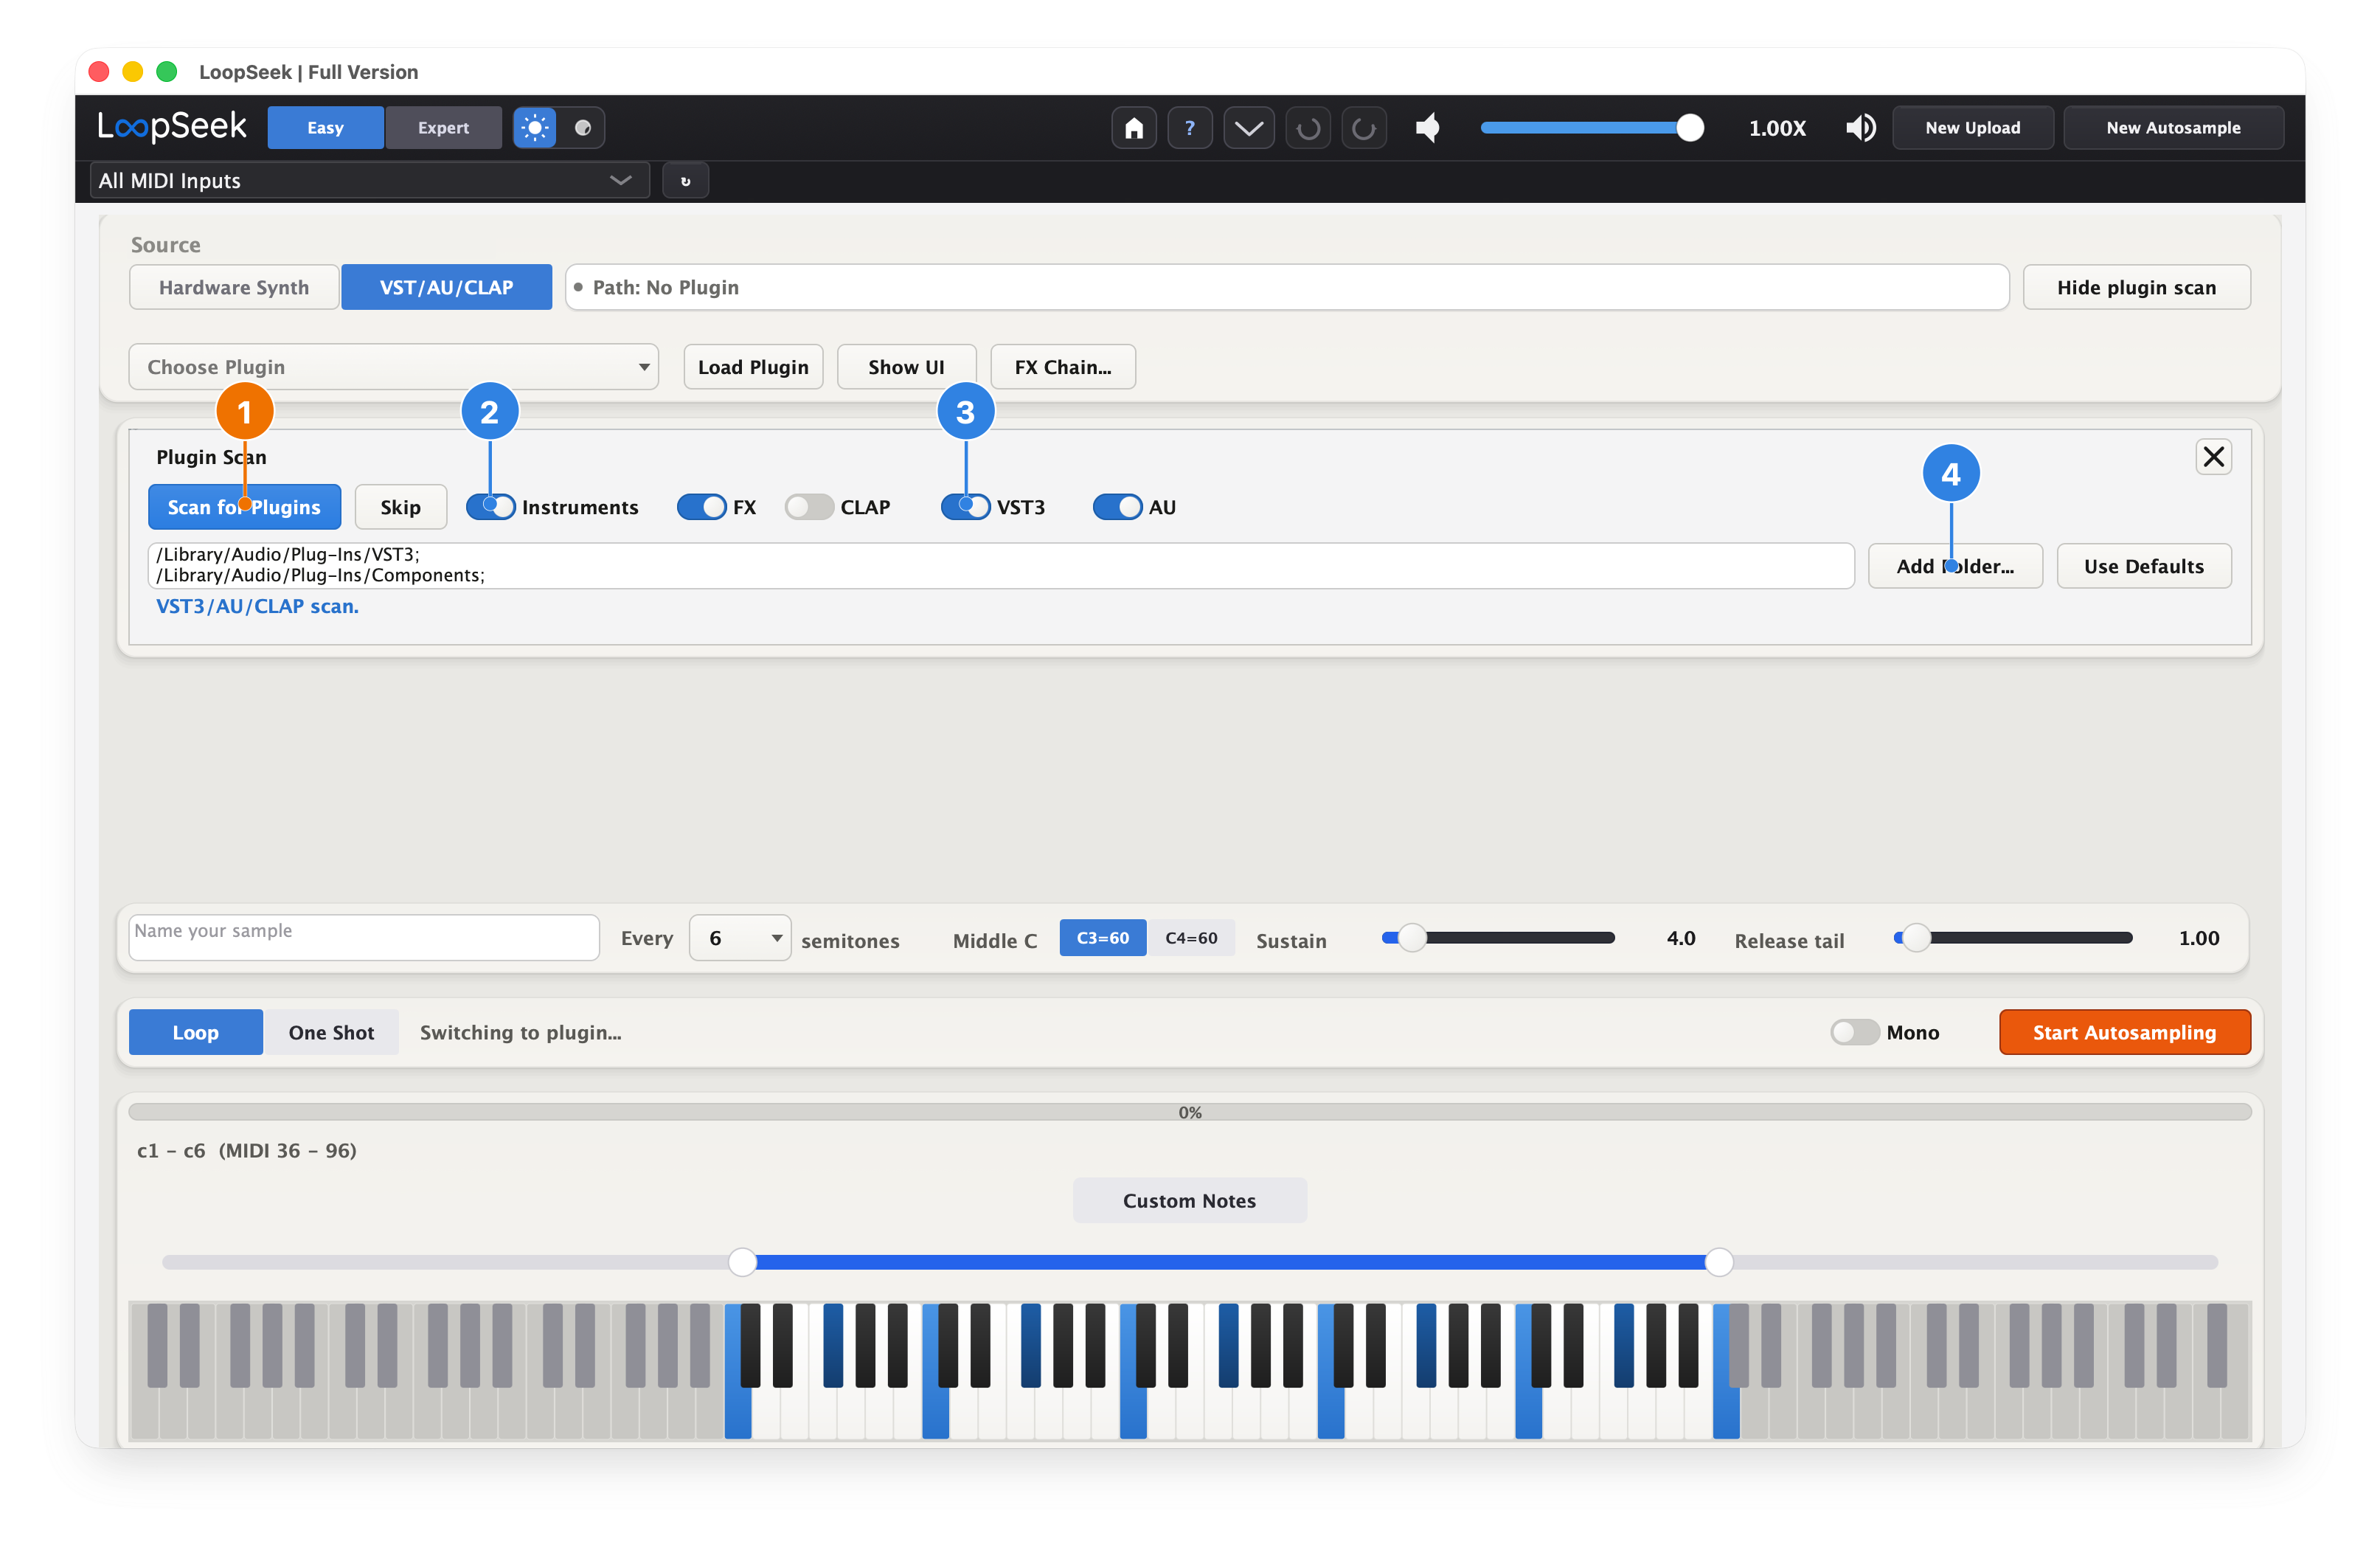The image size is (2380, 1550).
Task: Click Add Folder button
Action: coord(1956,566)
